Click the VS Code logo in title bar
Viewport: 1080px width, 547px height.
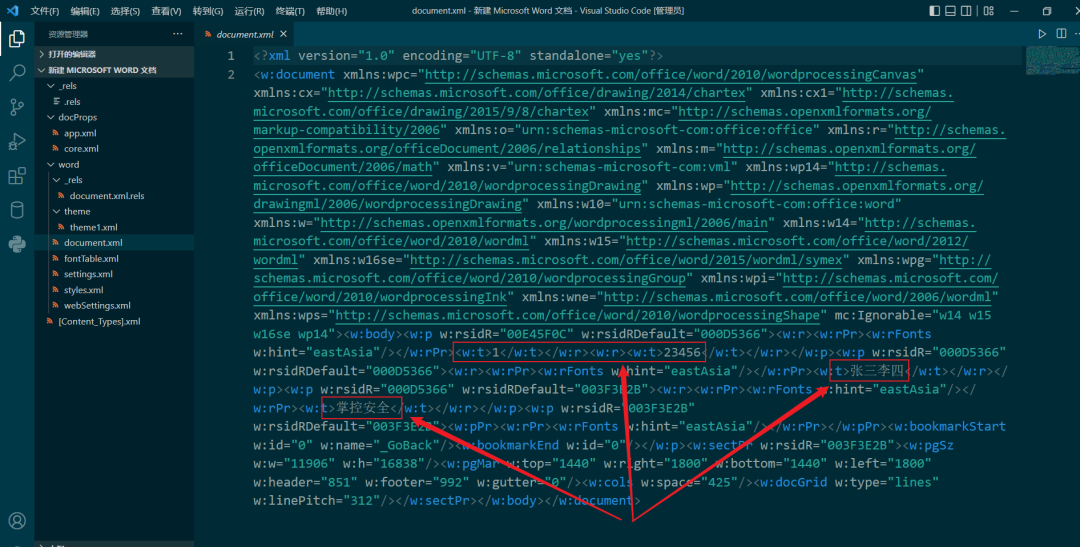click(x=12, y=11)
